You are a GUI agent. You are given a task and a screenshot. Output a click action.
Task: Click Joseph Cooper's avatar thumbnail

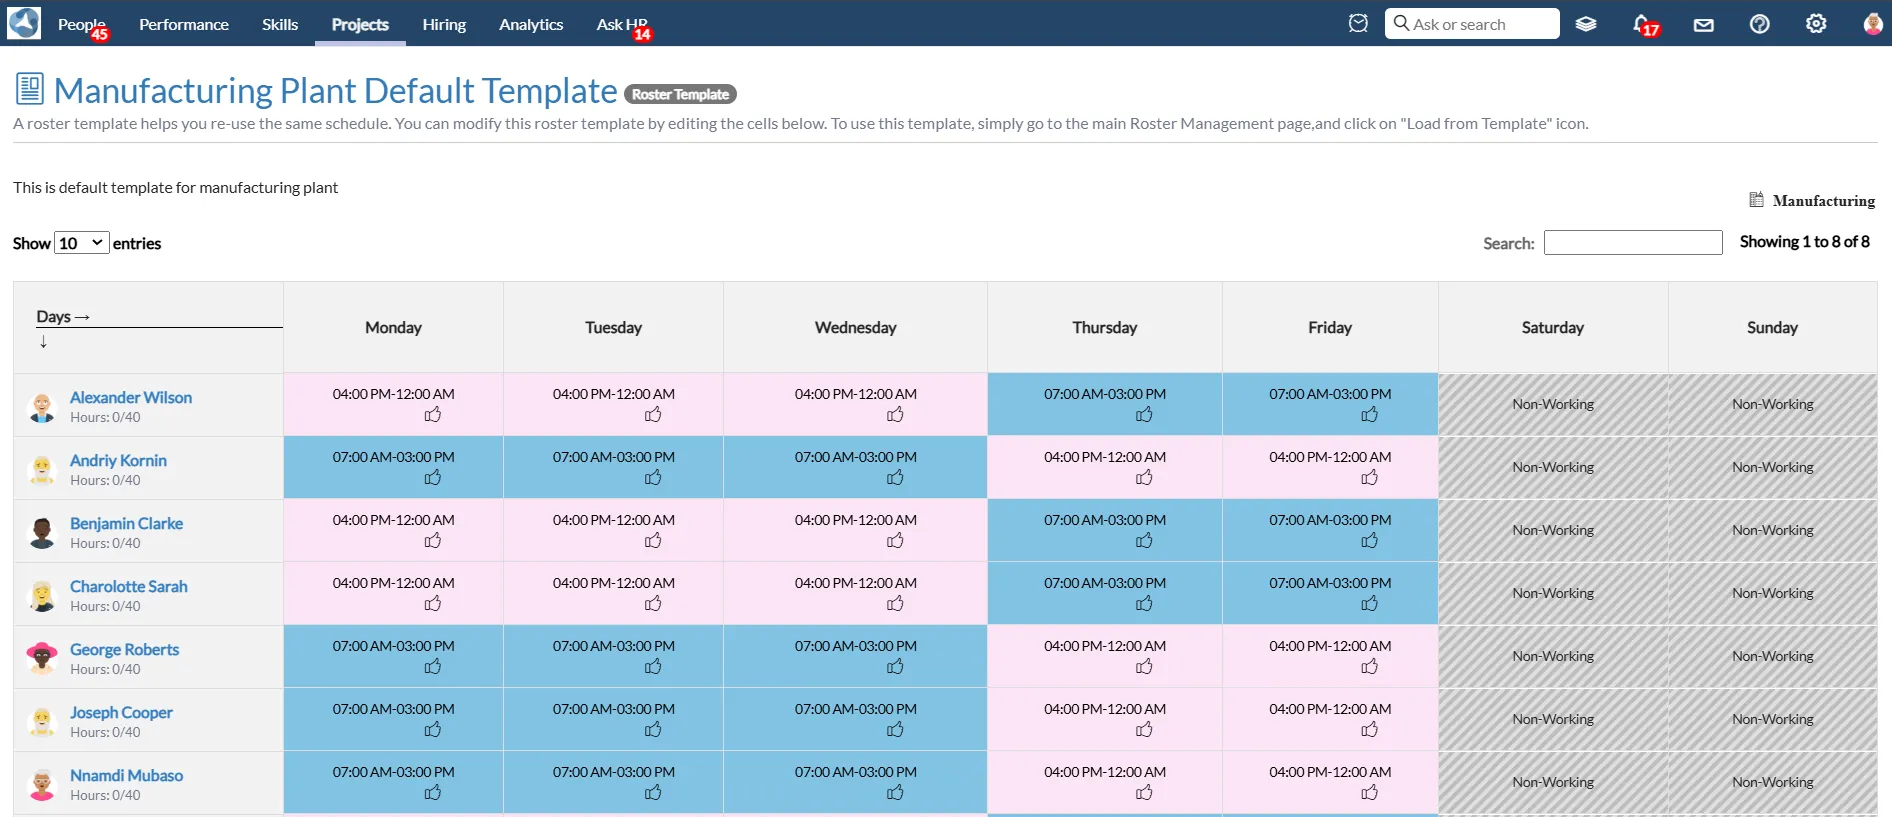click(42, 721)
